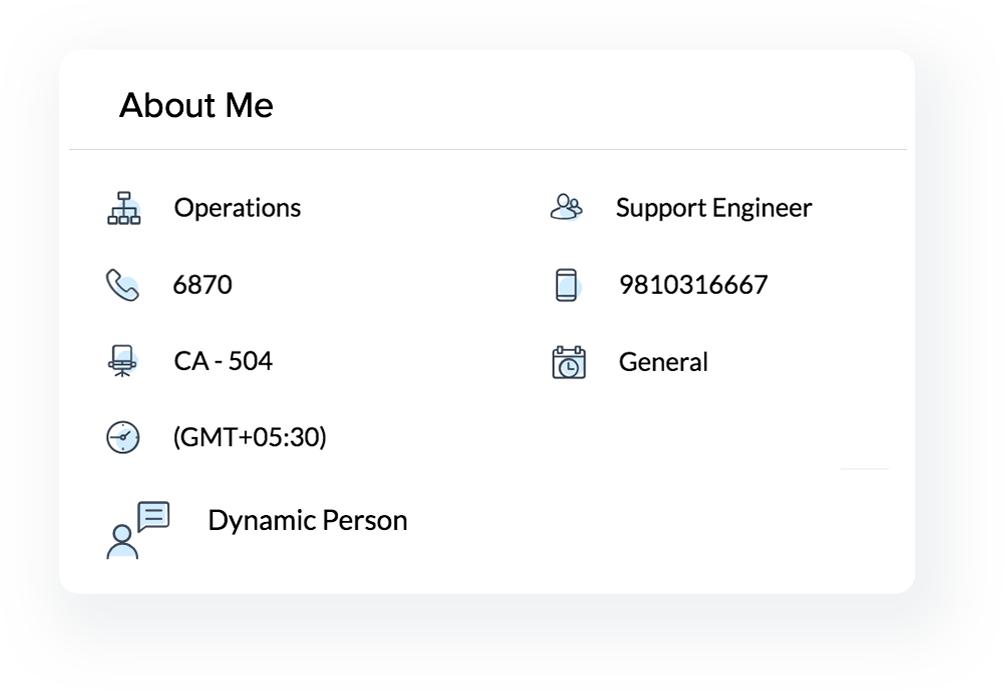
Task: Click the telephone handset icon beside 6870
Action: click(122, 285)
